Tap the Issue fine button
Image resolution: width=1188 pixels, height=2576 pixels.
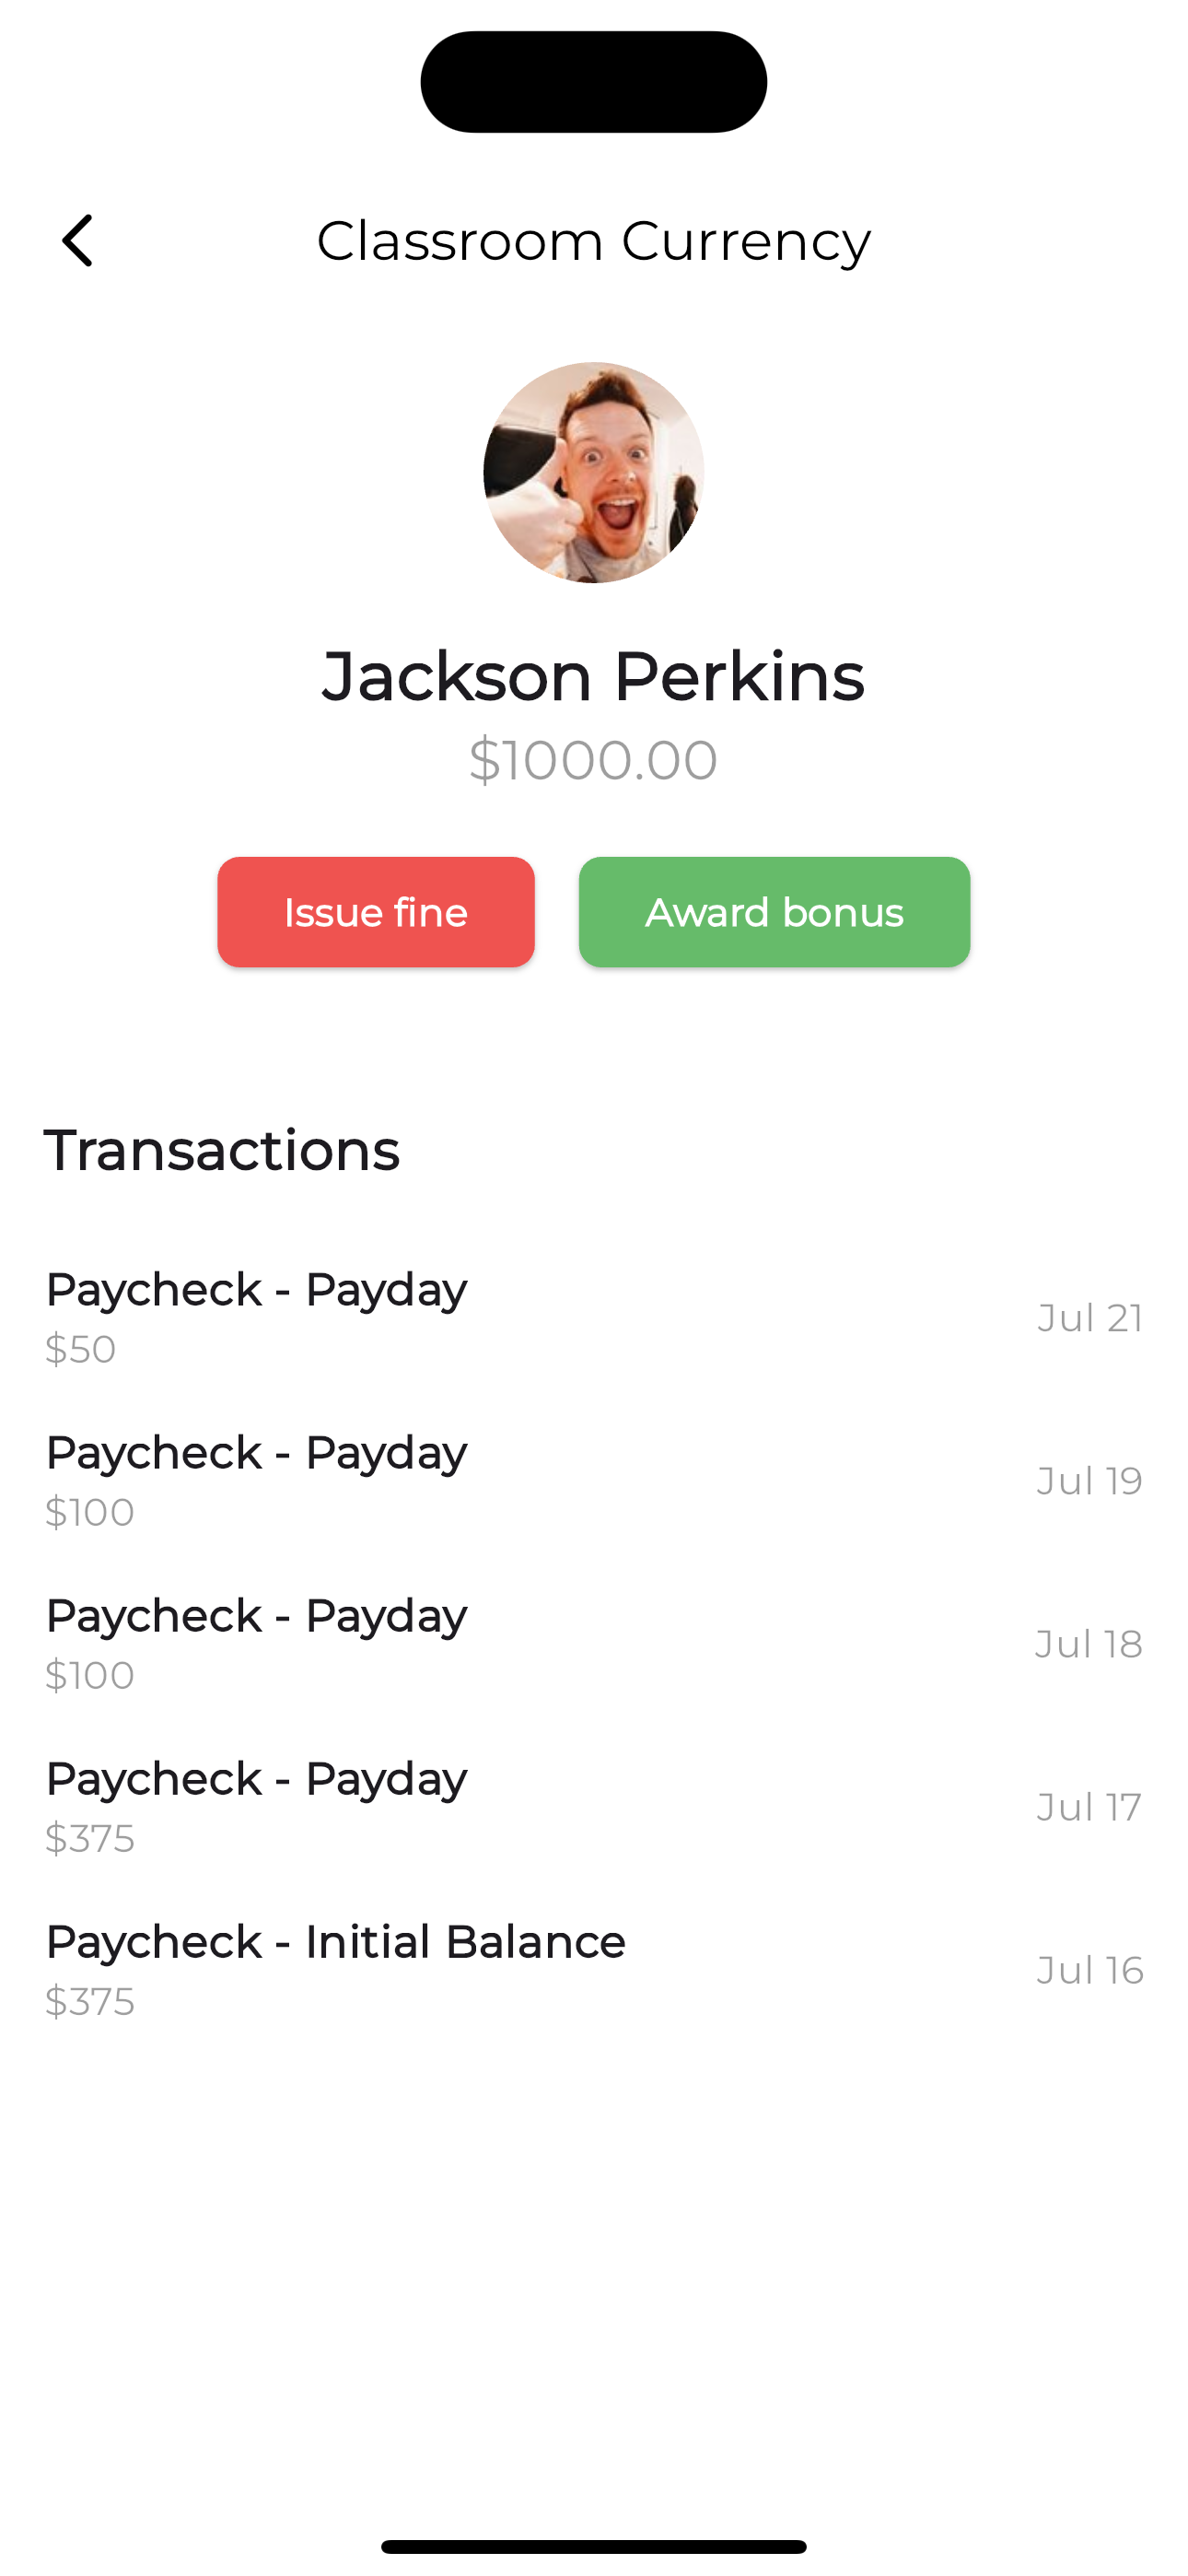point(376,912)
